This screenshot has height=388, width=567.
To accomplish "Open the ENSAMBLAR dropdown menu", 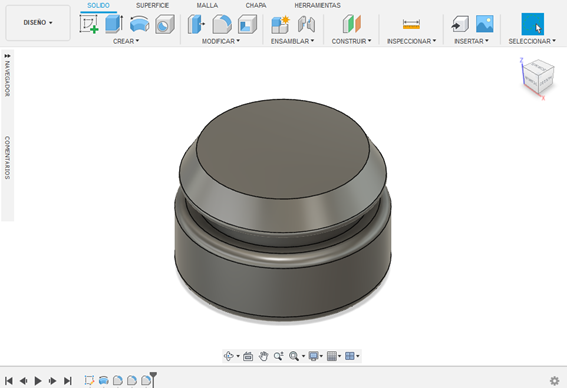I will coord(293,41).
